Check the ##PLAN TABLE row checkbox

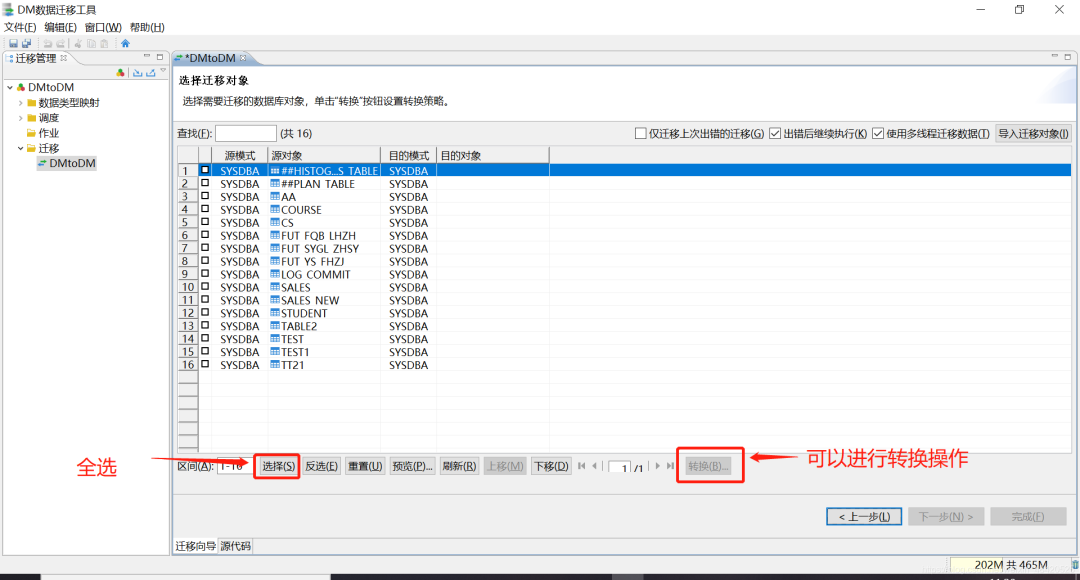205,183
